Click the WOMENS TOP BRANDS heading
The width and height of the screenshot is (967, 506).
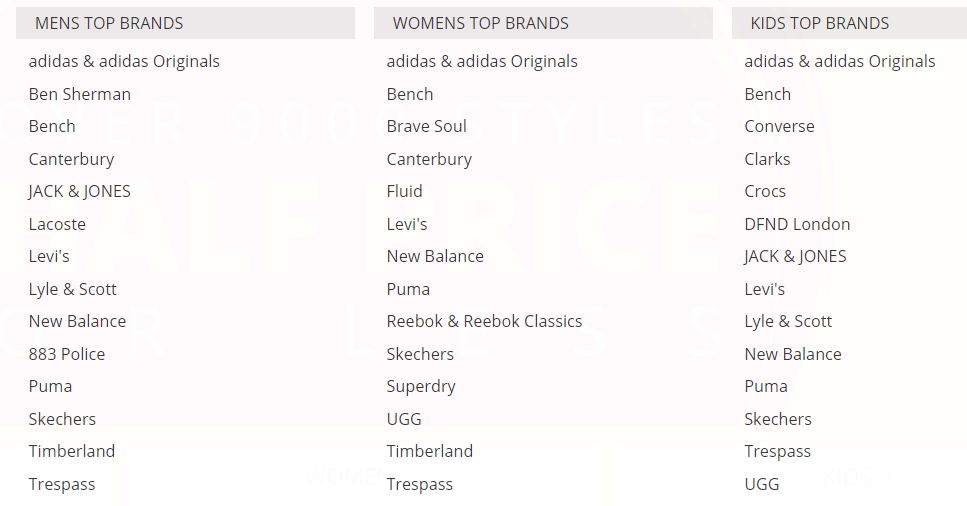pos(481,23)
